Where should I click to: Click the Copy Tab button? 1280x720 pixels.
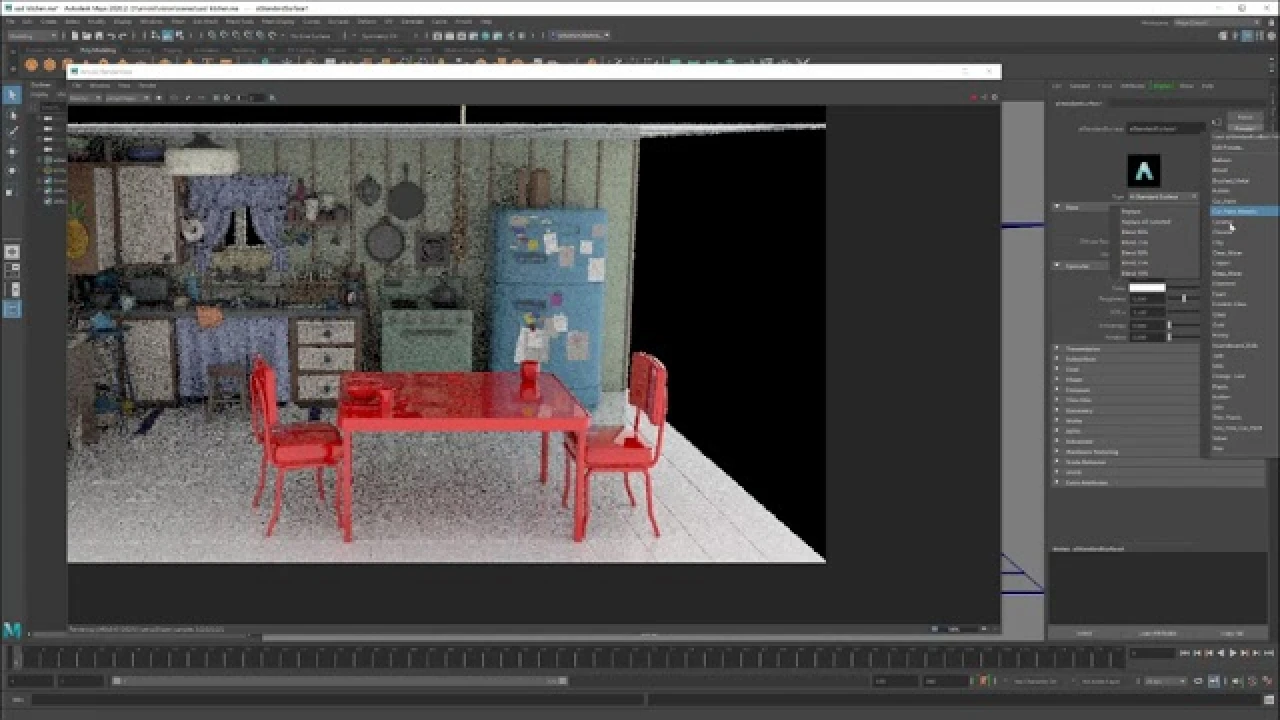[x=1233, y=633]
